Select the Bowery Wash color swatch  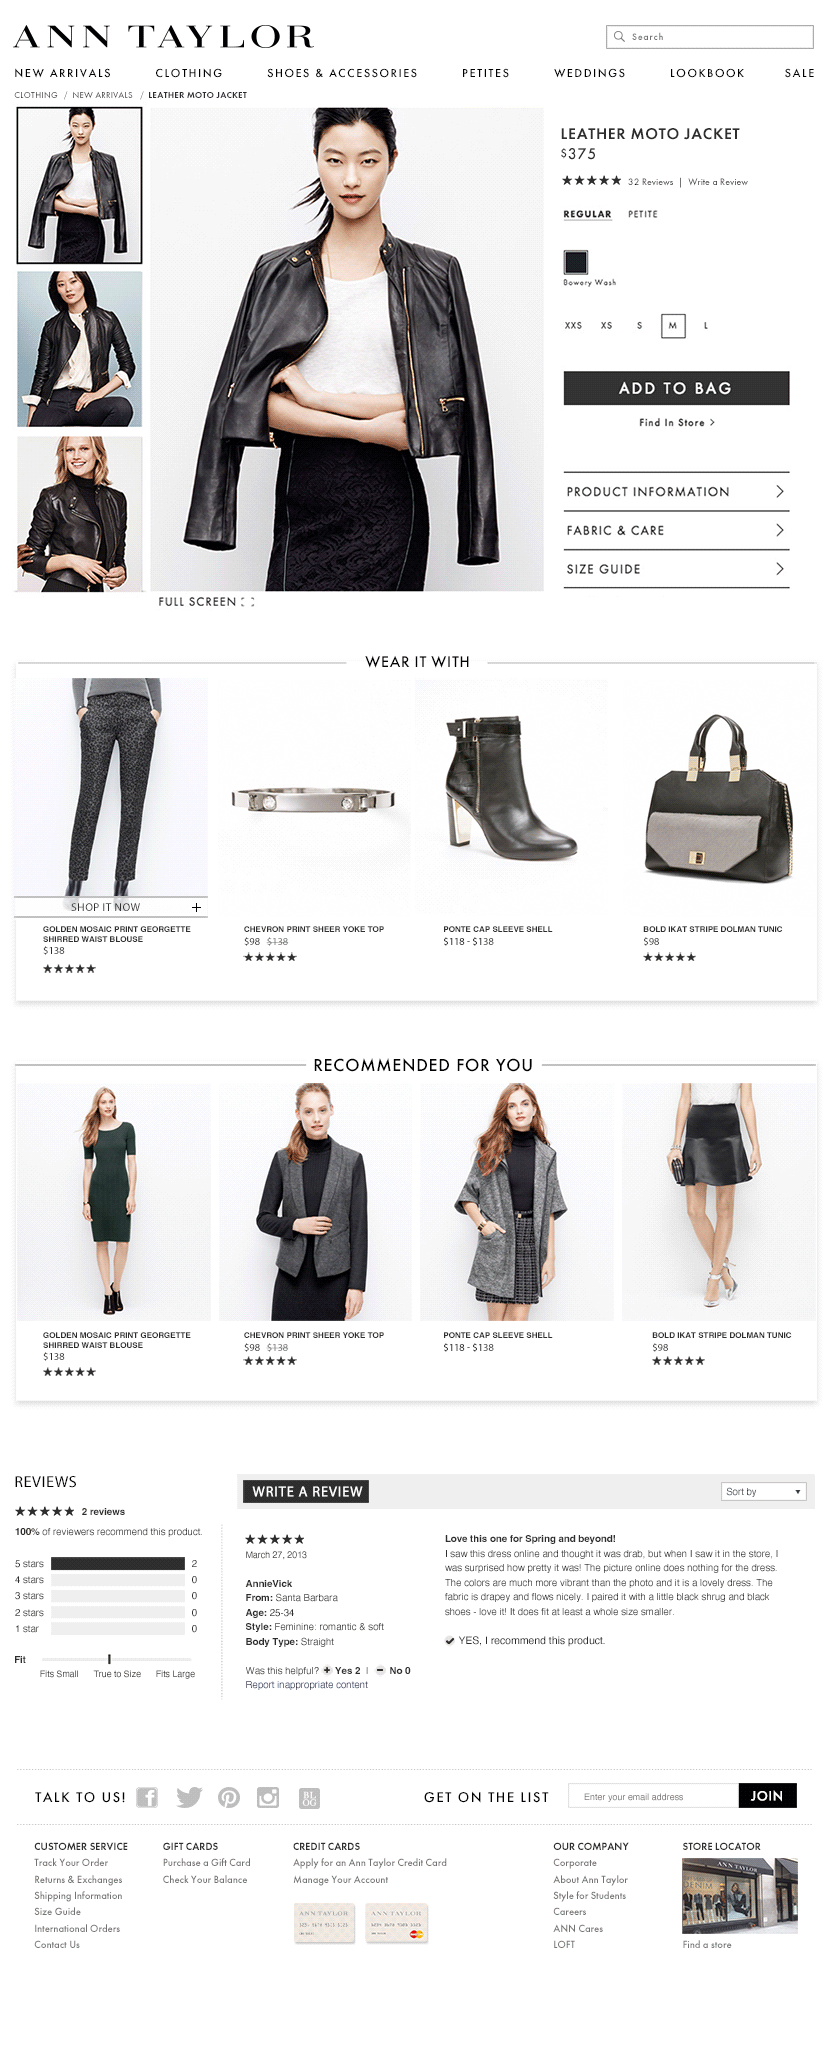[576, 262]
